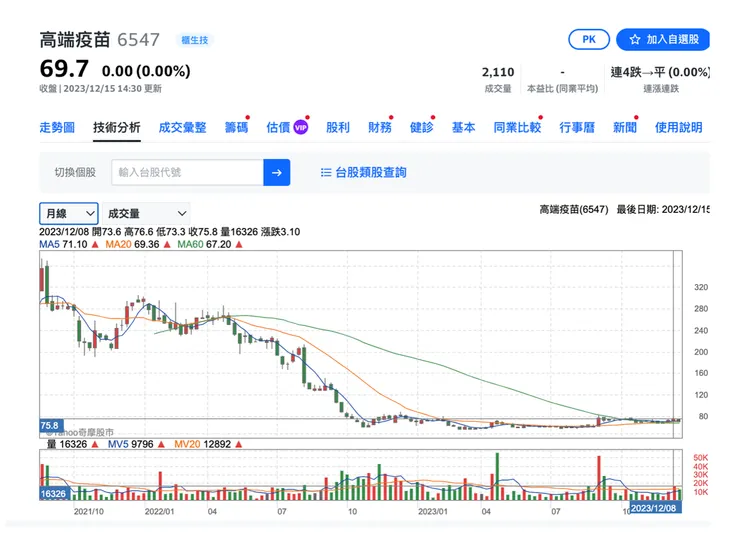Click the 連4跌→平 (0.00%) streak text

(660, 72)
